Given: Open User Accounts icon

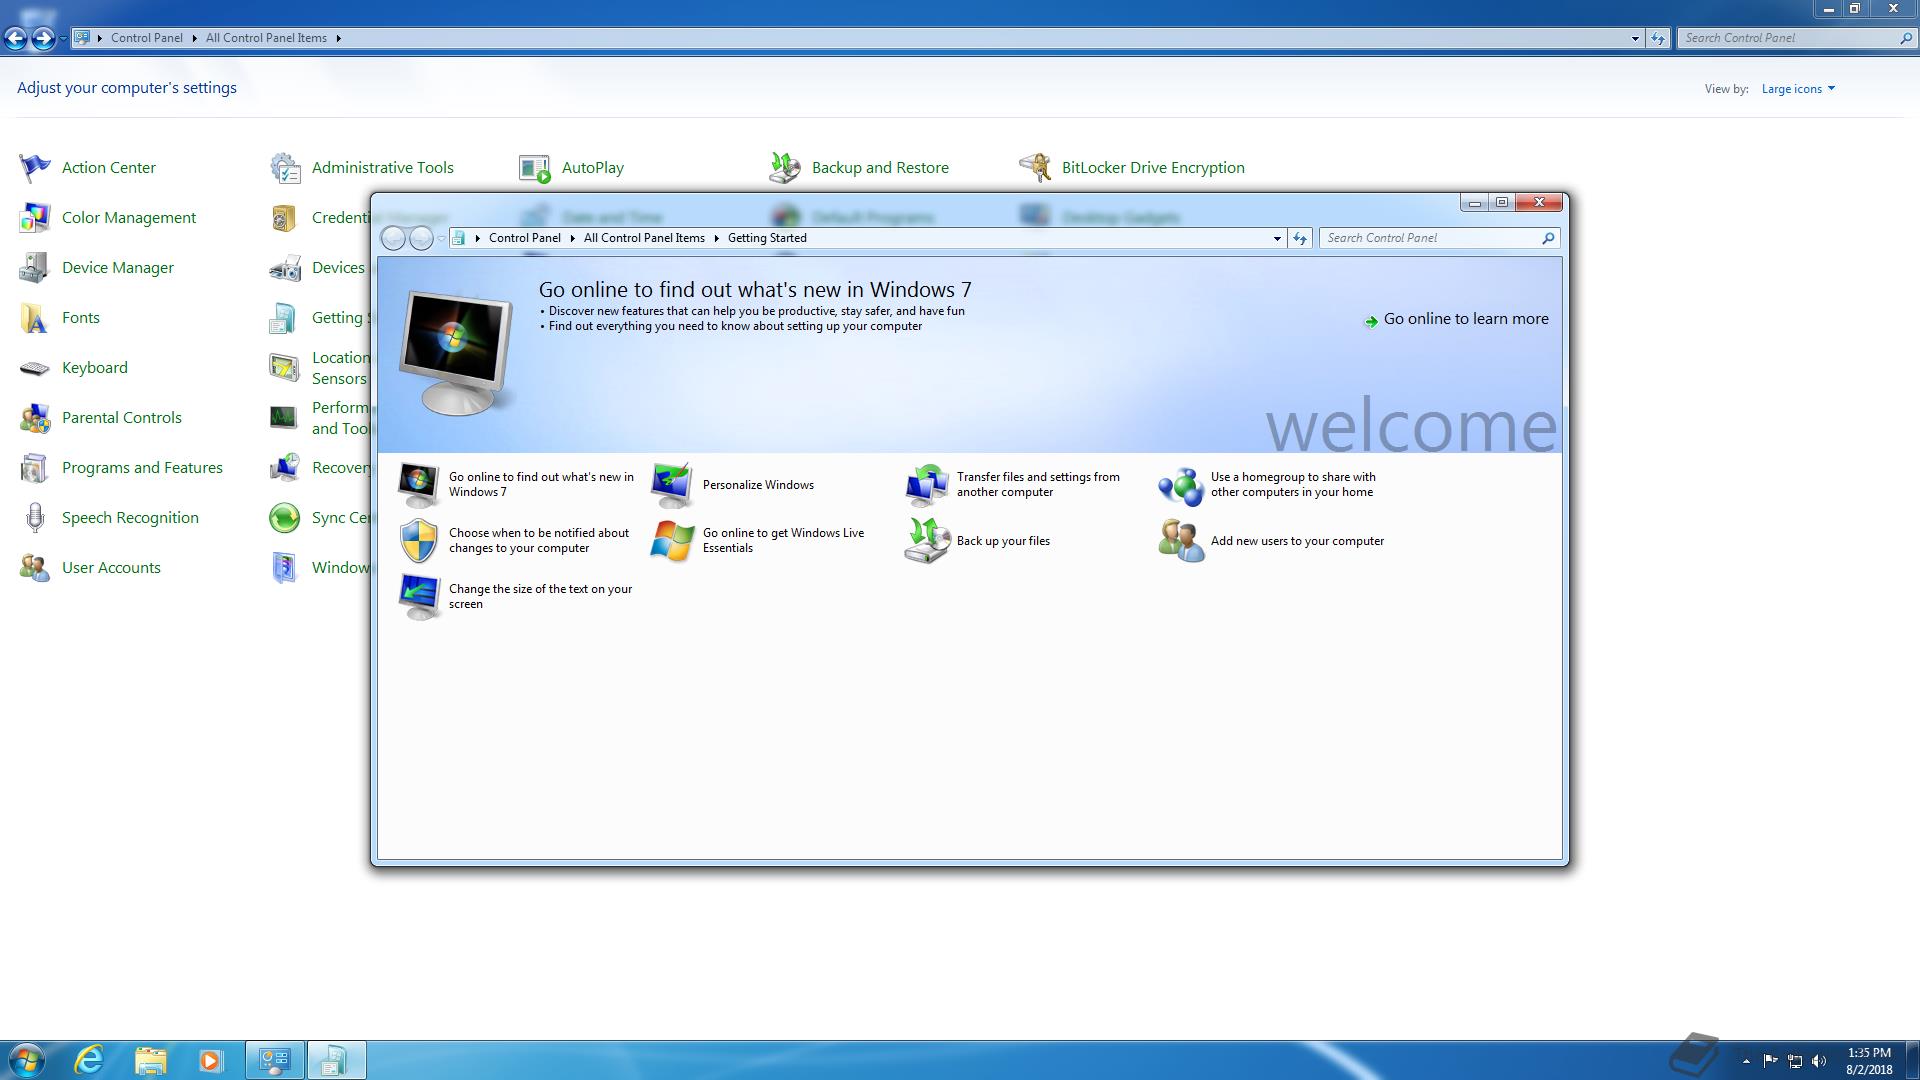Looking at the screenshot, I should point(35,568).
